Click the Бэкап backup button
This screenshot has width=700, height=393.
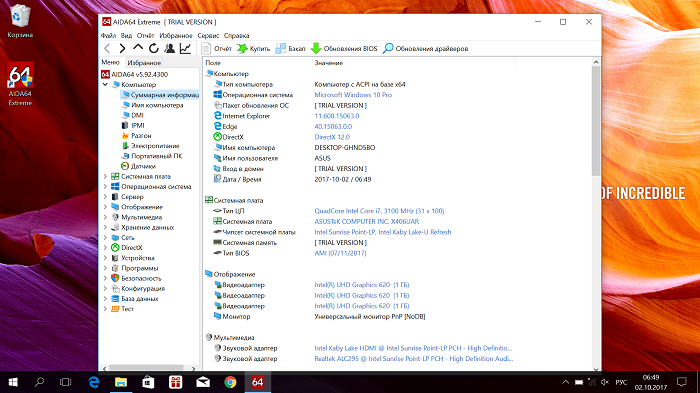coord(290,49)
